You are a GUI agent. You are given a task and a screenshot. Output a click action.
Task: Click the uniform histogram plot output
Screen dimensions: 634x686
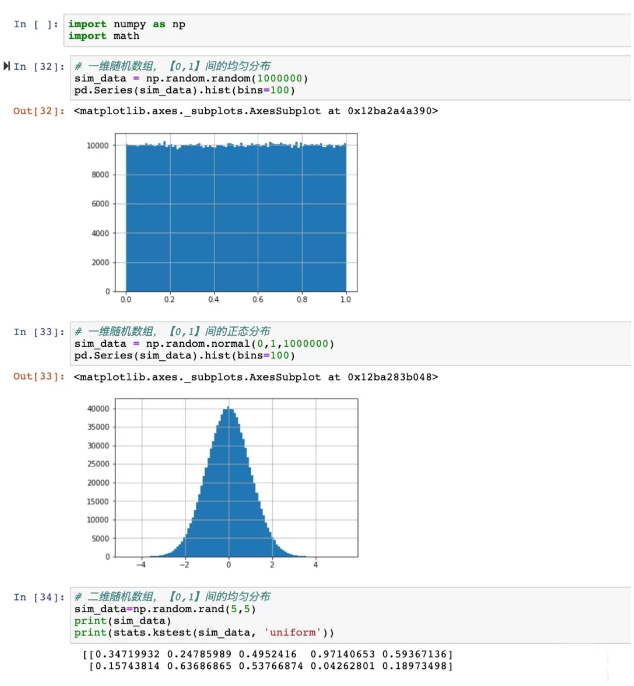[222, 219]
